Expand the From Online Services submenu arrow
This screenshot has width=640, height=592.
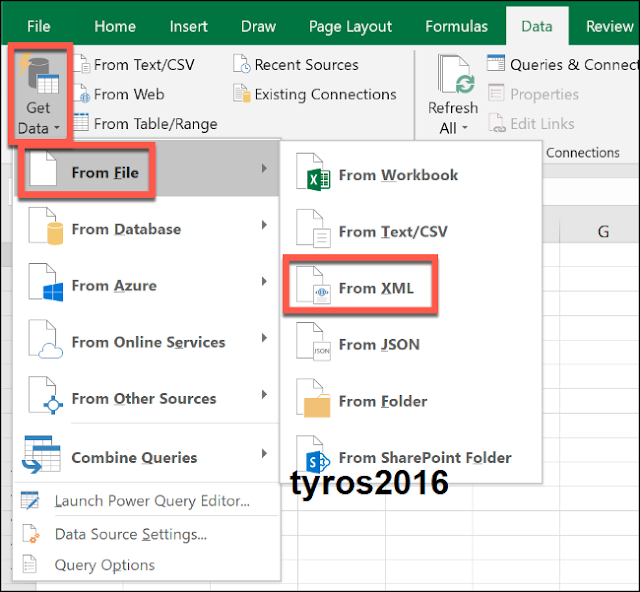click(x=264, y=338)
